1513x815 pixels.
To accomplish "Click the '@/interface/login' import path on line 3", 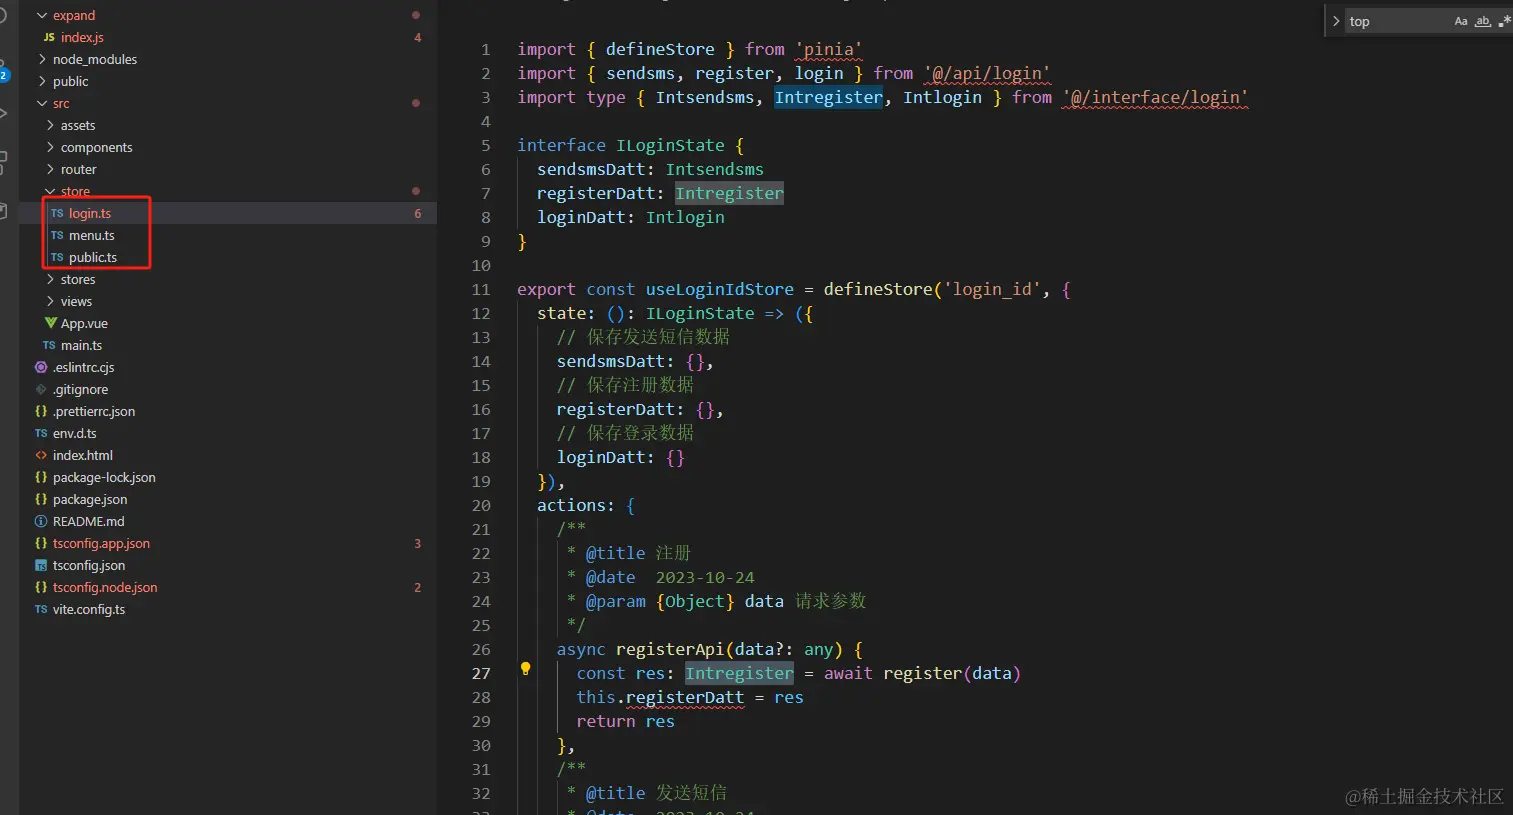I will [1155, 97].
